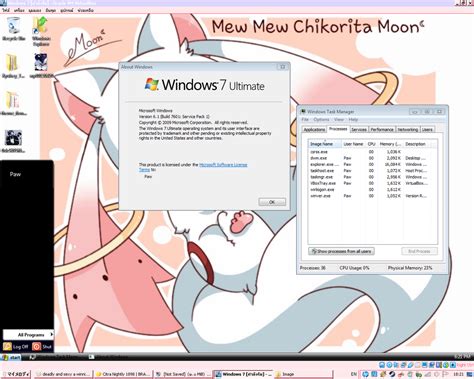474x379 pixels.
Task: Click the host Start button with Japanese text
Action: coord(15,374)
